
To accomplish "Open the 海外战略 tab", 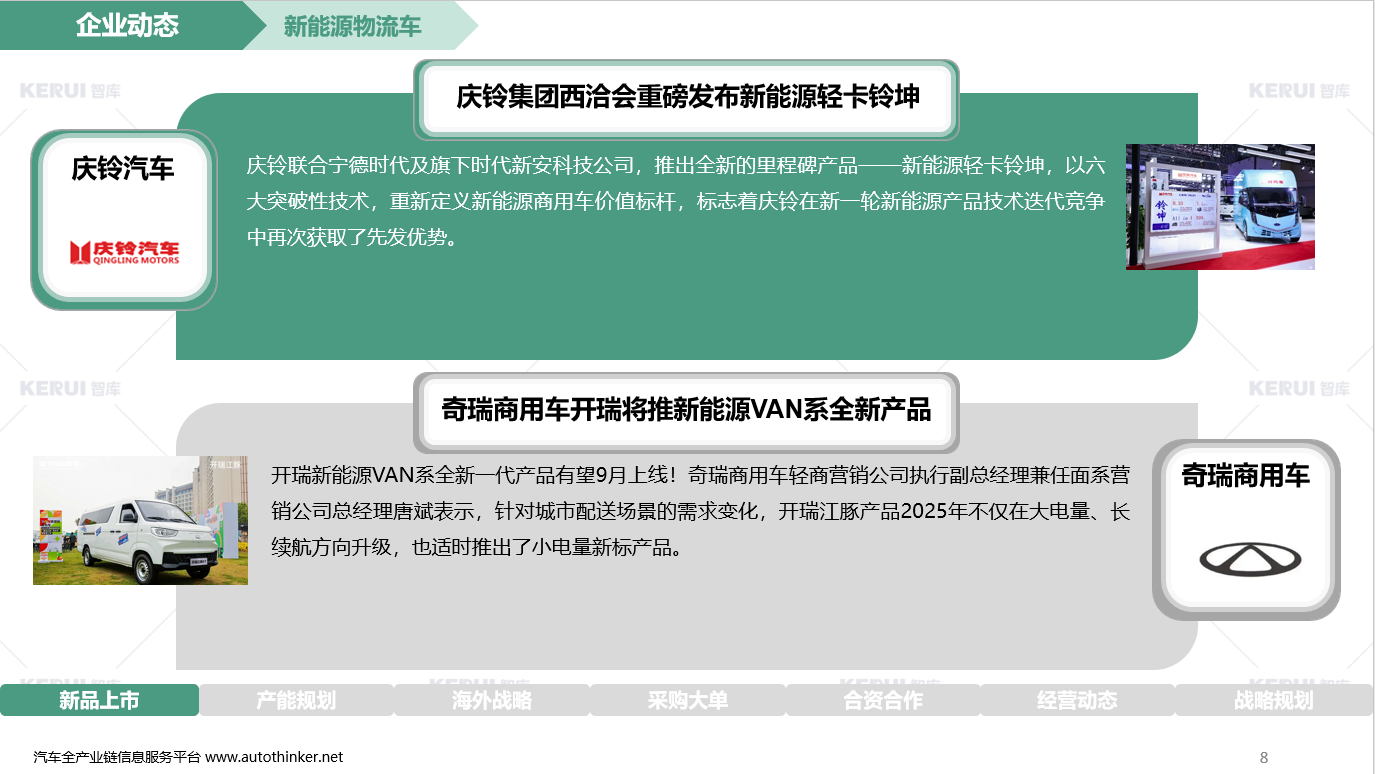I will click(491, 700).
